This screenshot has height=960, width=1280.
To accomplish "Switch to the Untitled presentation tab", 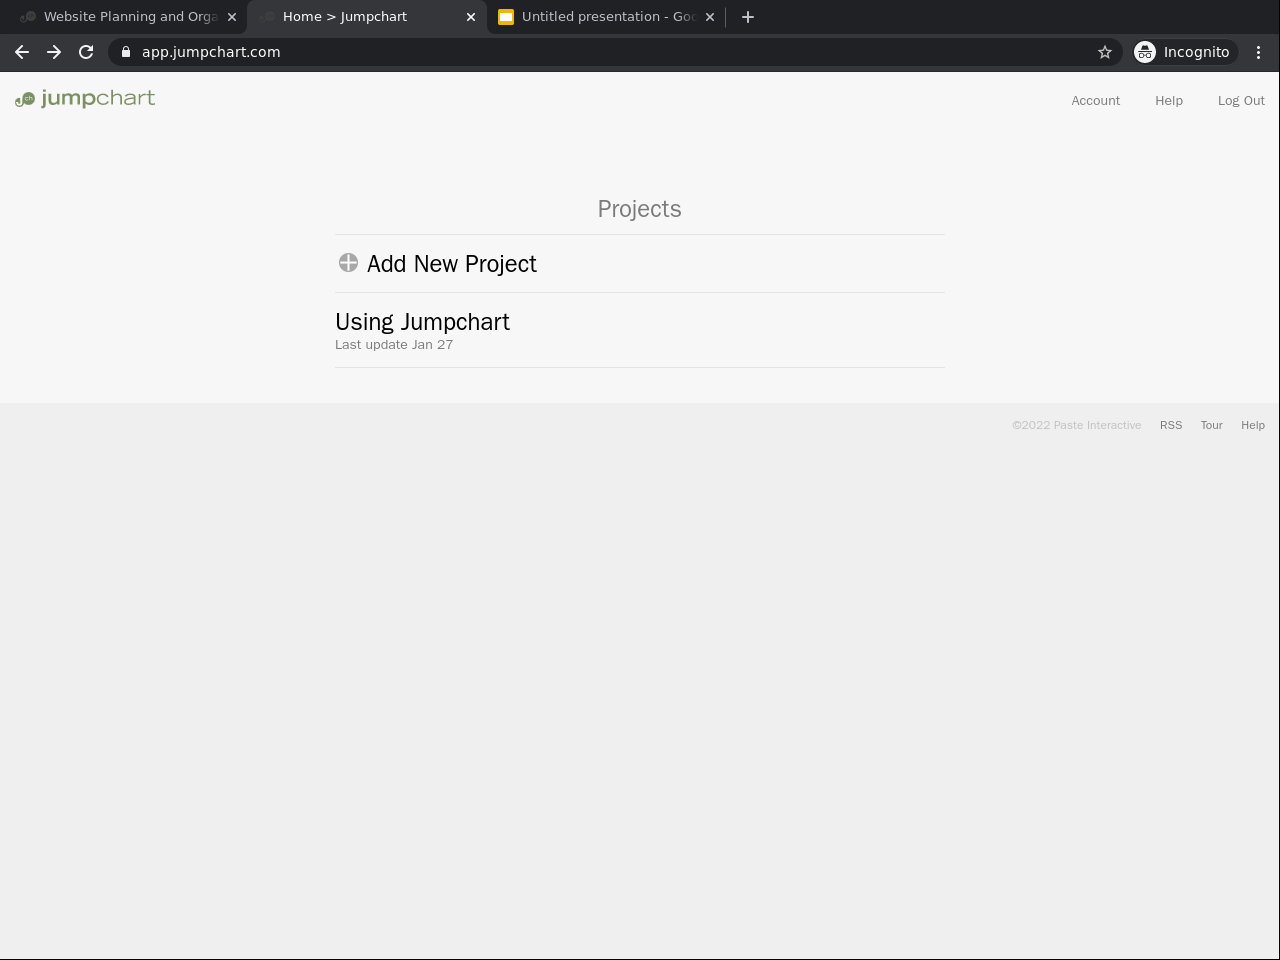I will pyautogui.click(x=606, y=17).
